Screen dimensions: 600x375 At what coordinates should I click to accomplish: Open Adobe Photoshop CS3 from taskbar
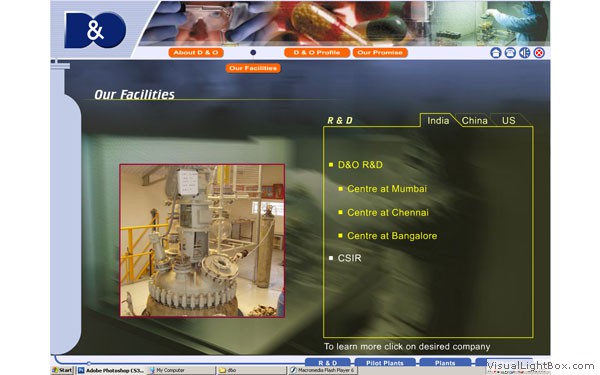111,370
